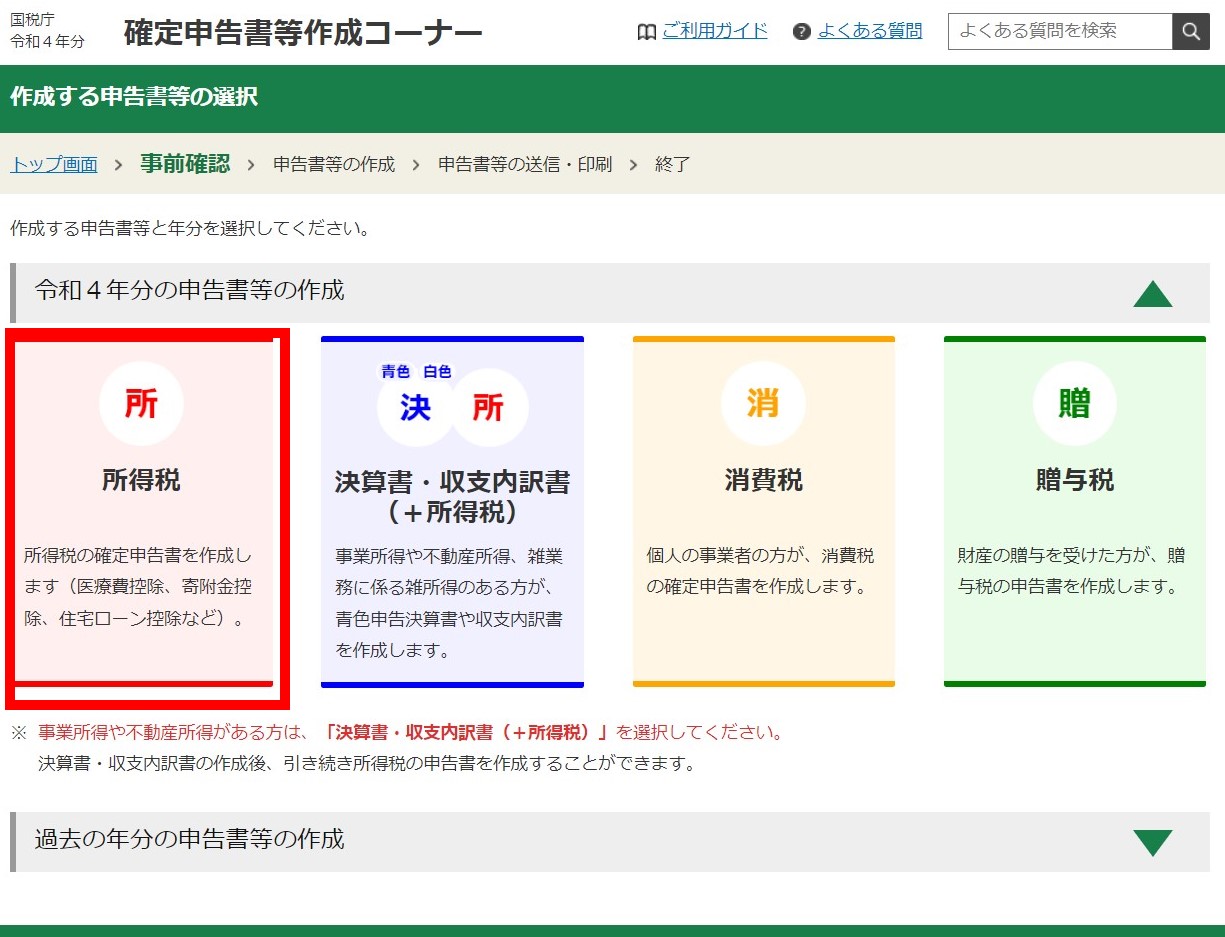Open the よくある質問 link
This screenshot has width=1225, height=937.
tap(869, 31)
